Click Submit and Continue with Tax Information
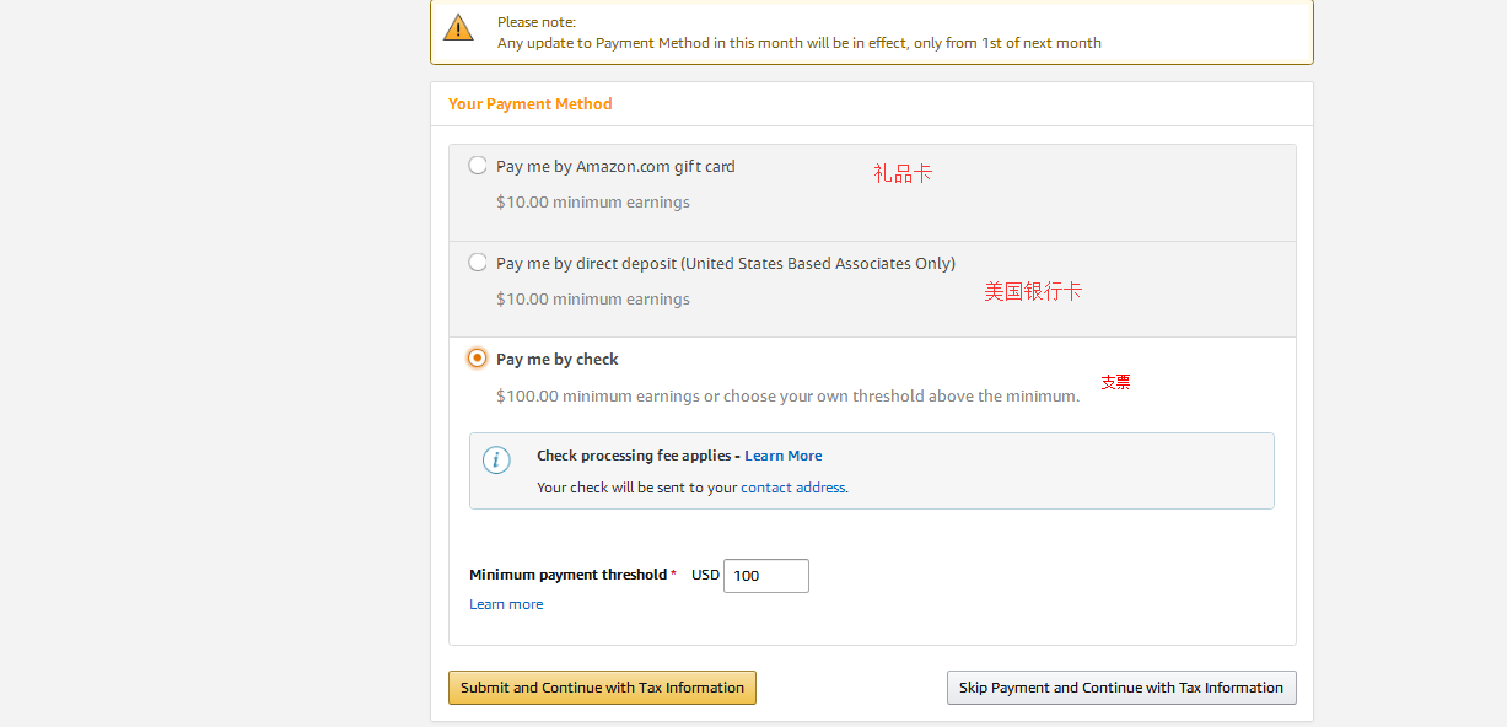This screenshot has height=728, width=1508. click(602, 688)
